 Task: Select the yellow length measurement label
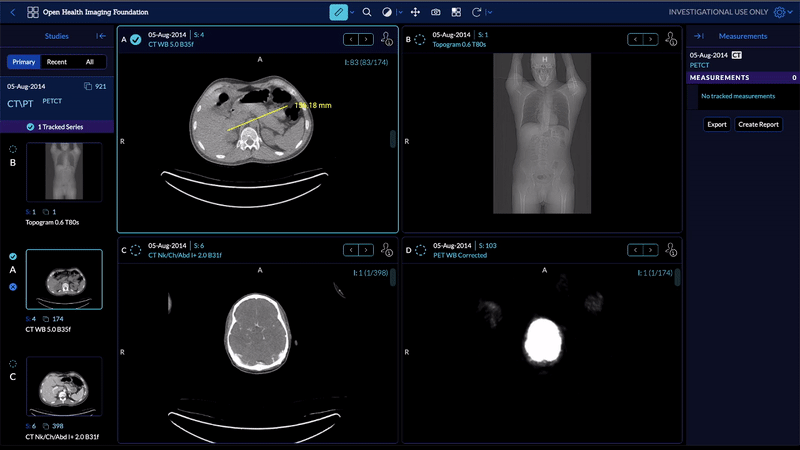tap(313, 106)
